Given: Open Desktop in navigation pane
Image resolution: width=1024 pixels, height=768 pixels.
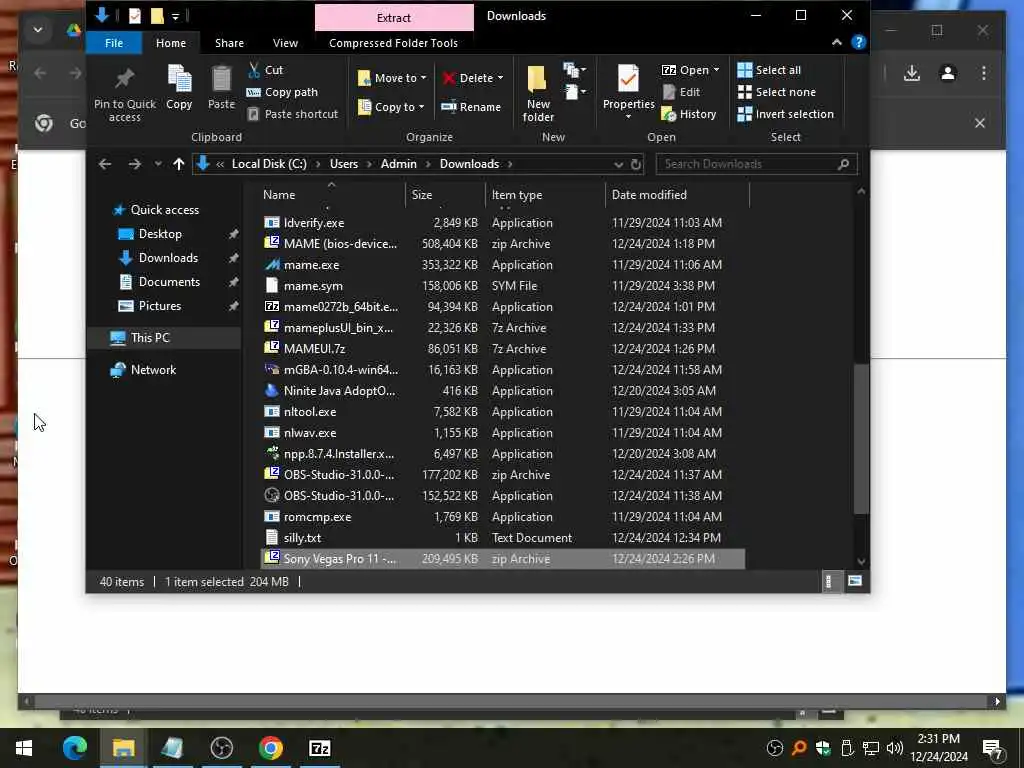Looking at the screenshot, I should [160, 234].
